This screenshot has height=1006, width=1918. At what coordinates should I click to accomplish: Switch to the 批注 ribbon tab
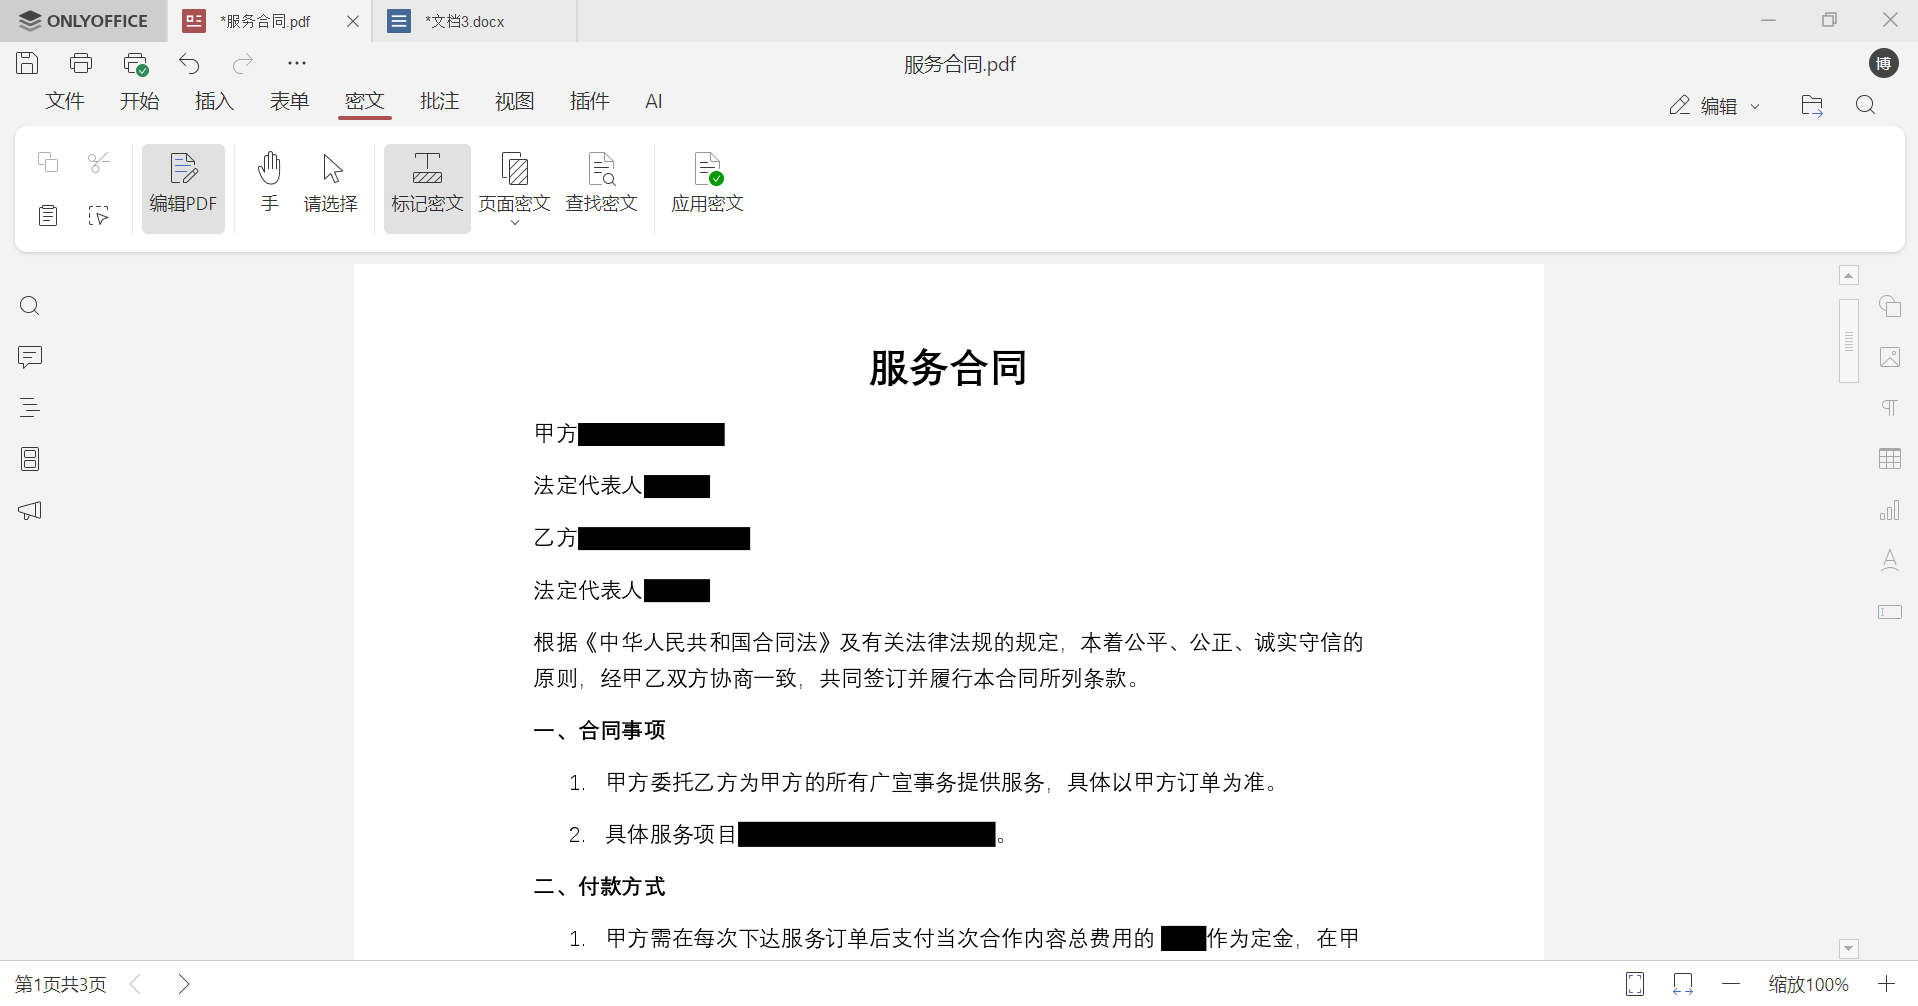(x=439, y=101)
